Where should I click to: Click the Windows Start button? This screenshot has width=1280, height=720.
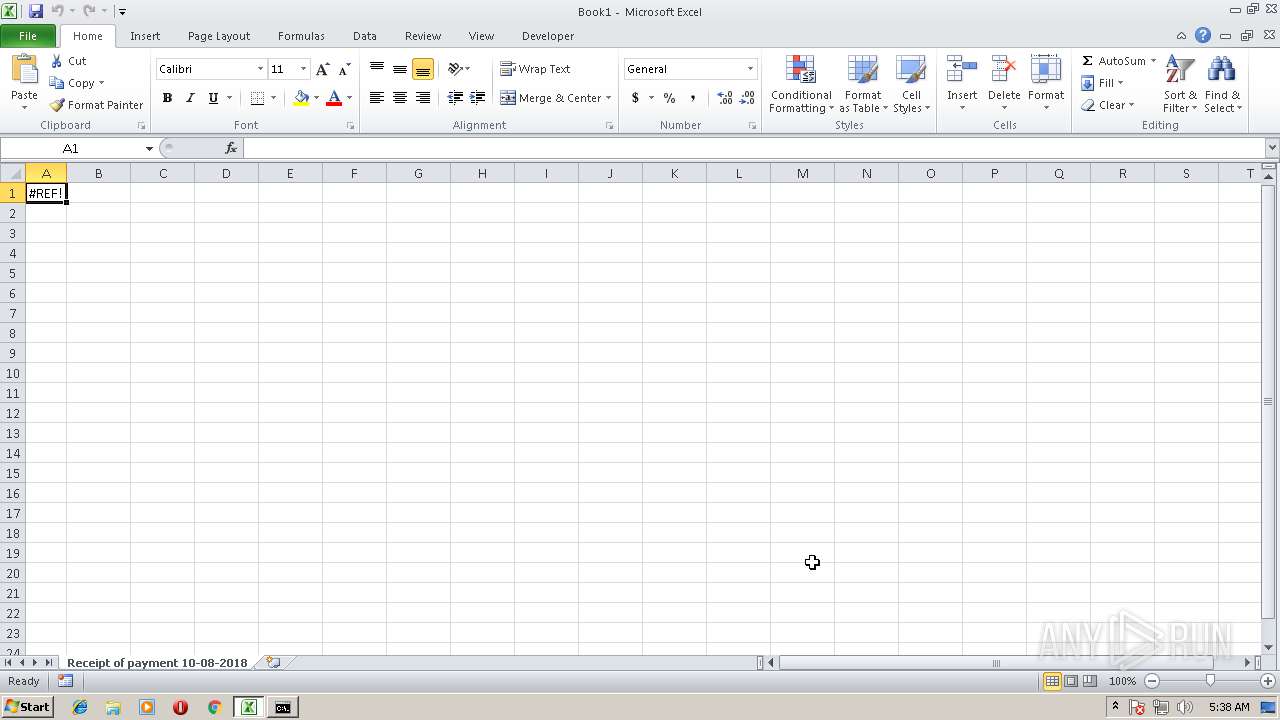pyautogui.click(x=27, y=707)
